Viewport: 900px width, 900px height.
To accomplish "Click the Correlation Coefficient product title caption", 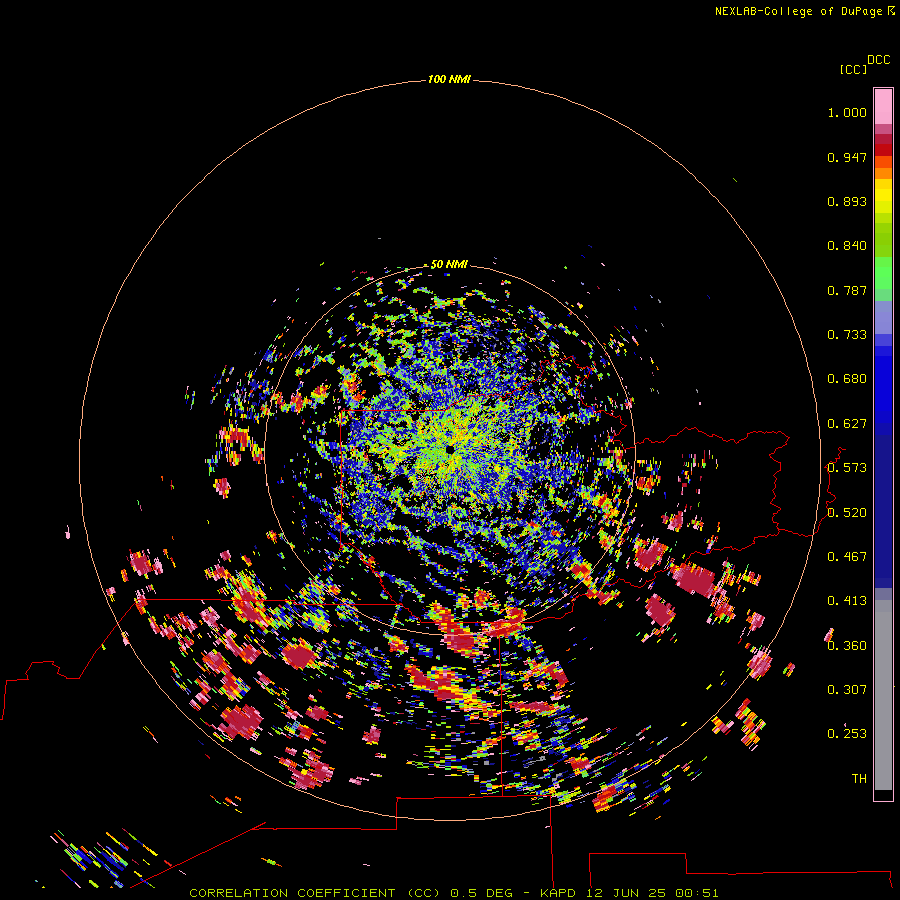I will point(454,893).
